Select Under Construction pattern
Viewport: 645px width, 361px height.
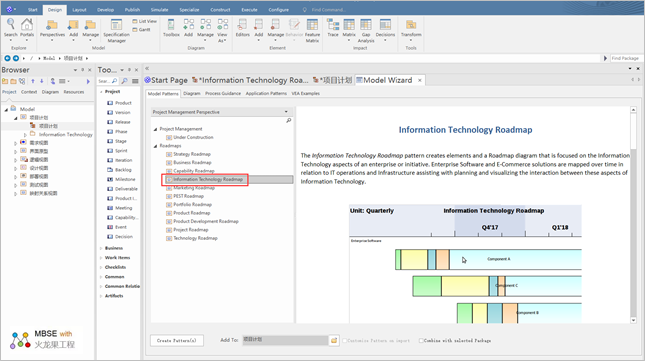(x=190, y=137)
